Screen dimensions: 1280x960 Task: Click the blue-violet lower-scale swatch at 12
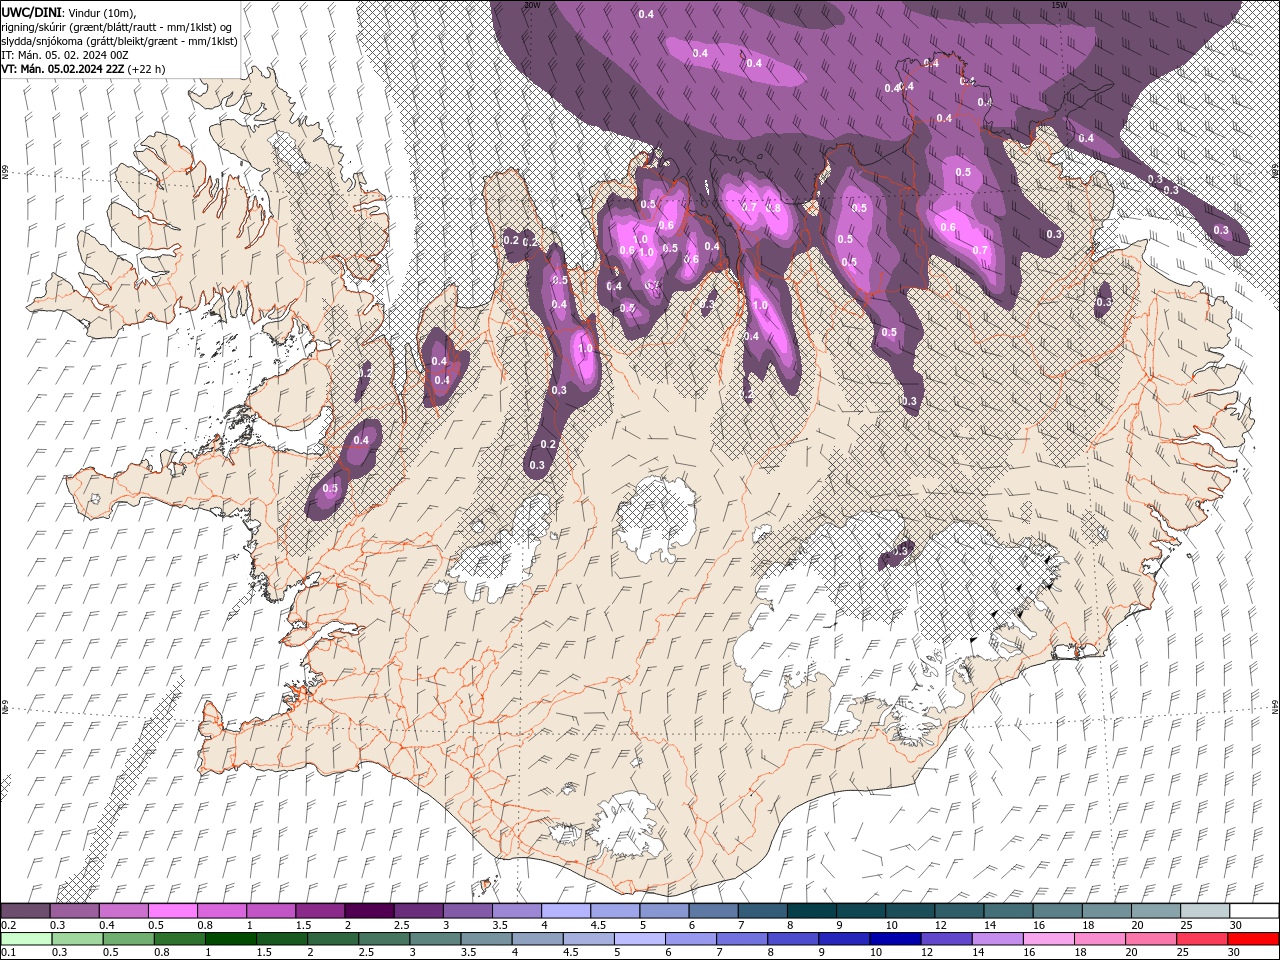click(x=946, y=939)
